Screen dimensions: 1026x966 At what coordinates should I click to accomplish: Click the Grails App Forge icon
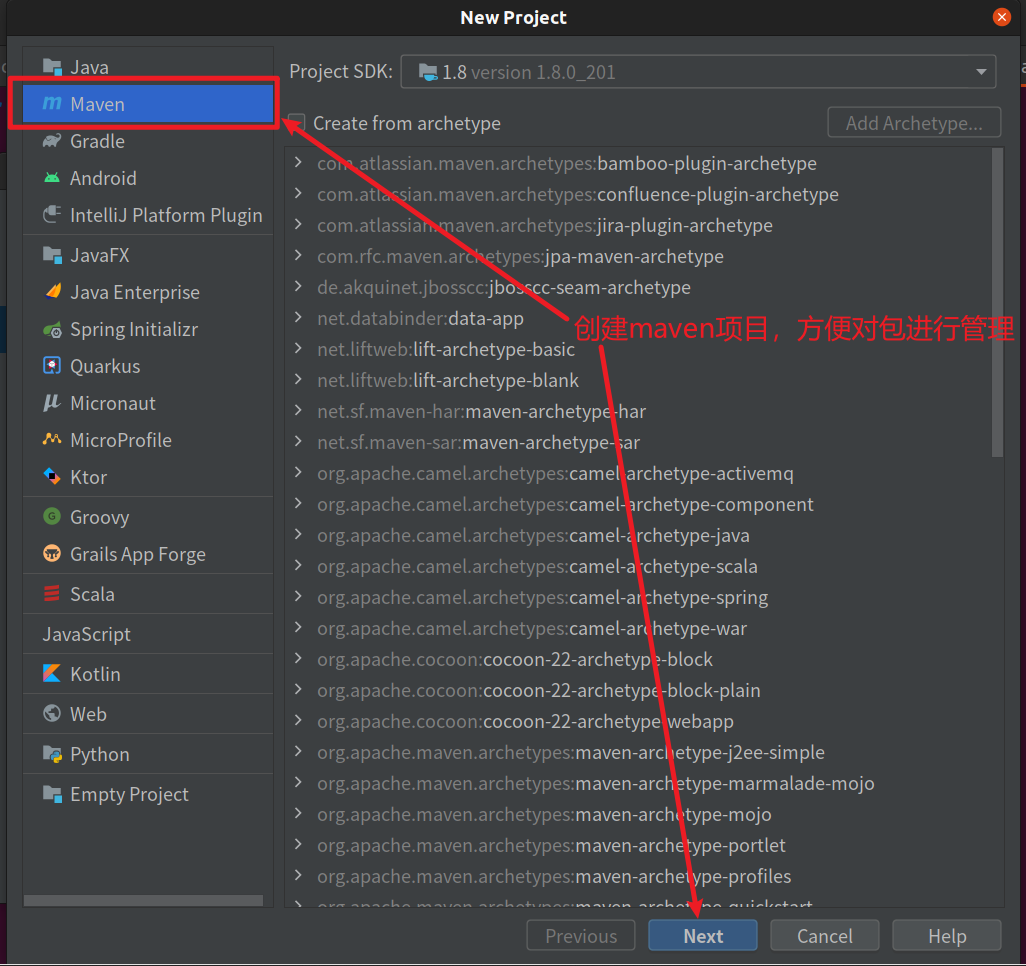52,553
